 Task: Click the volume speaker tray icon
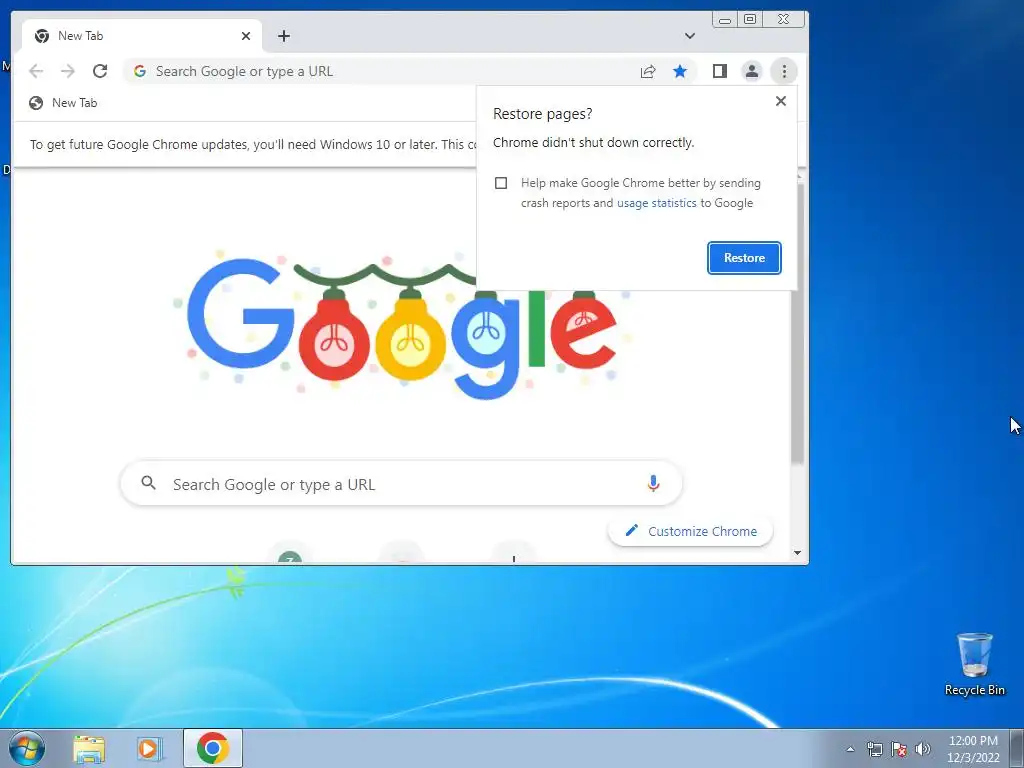pyautogui.click(x=923, y=749)
